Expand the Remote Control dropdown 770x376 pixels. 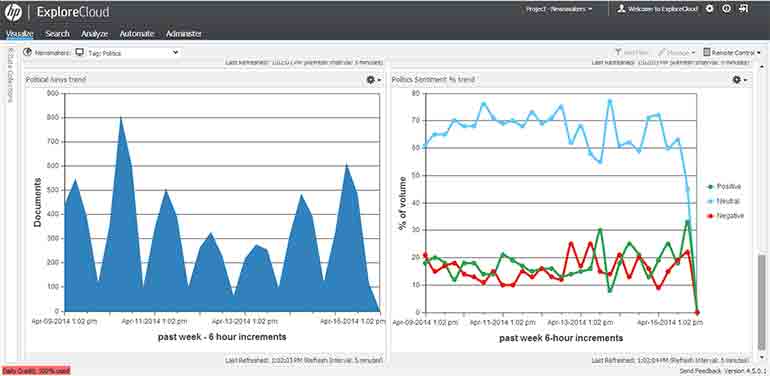point(732,53)
